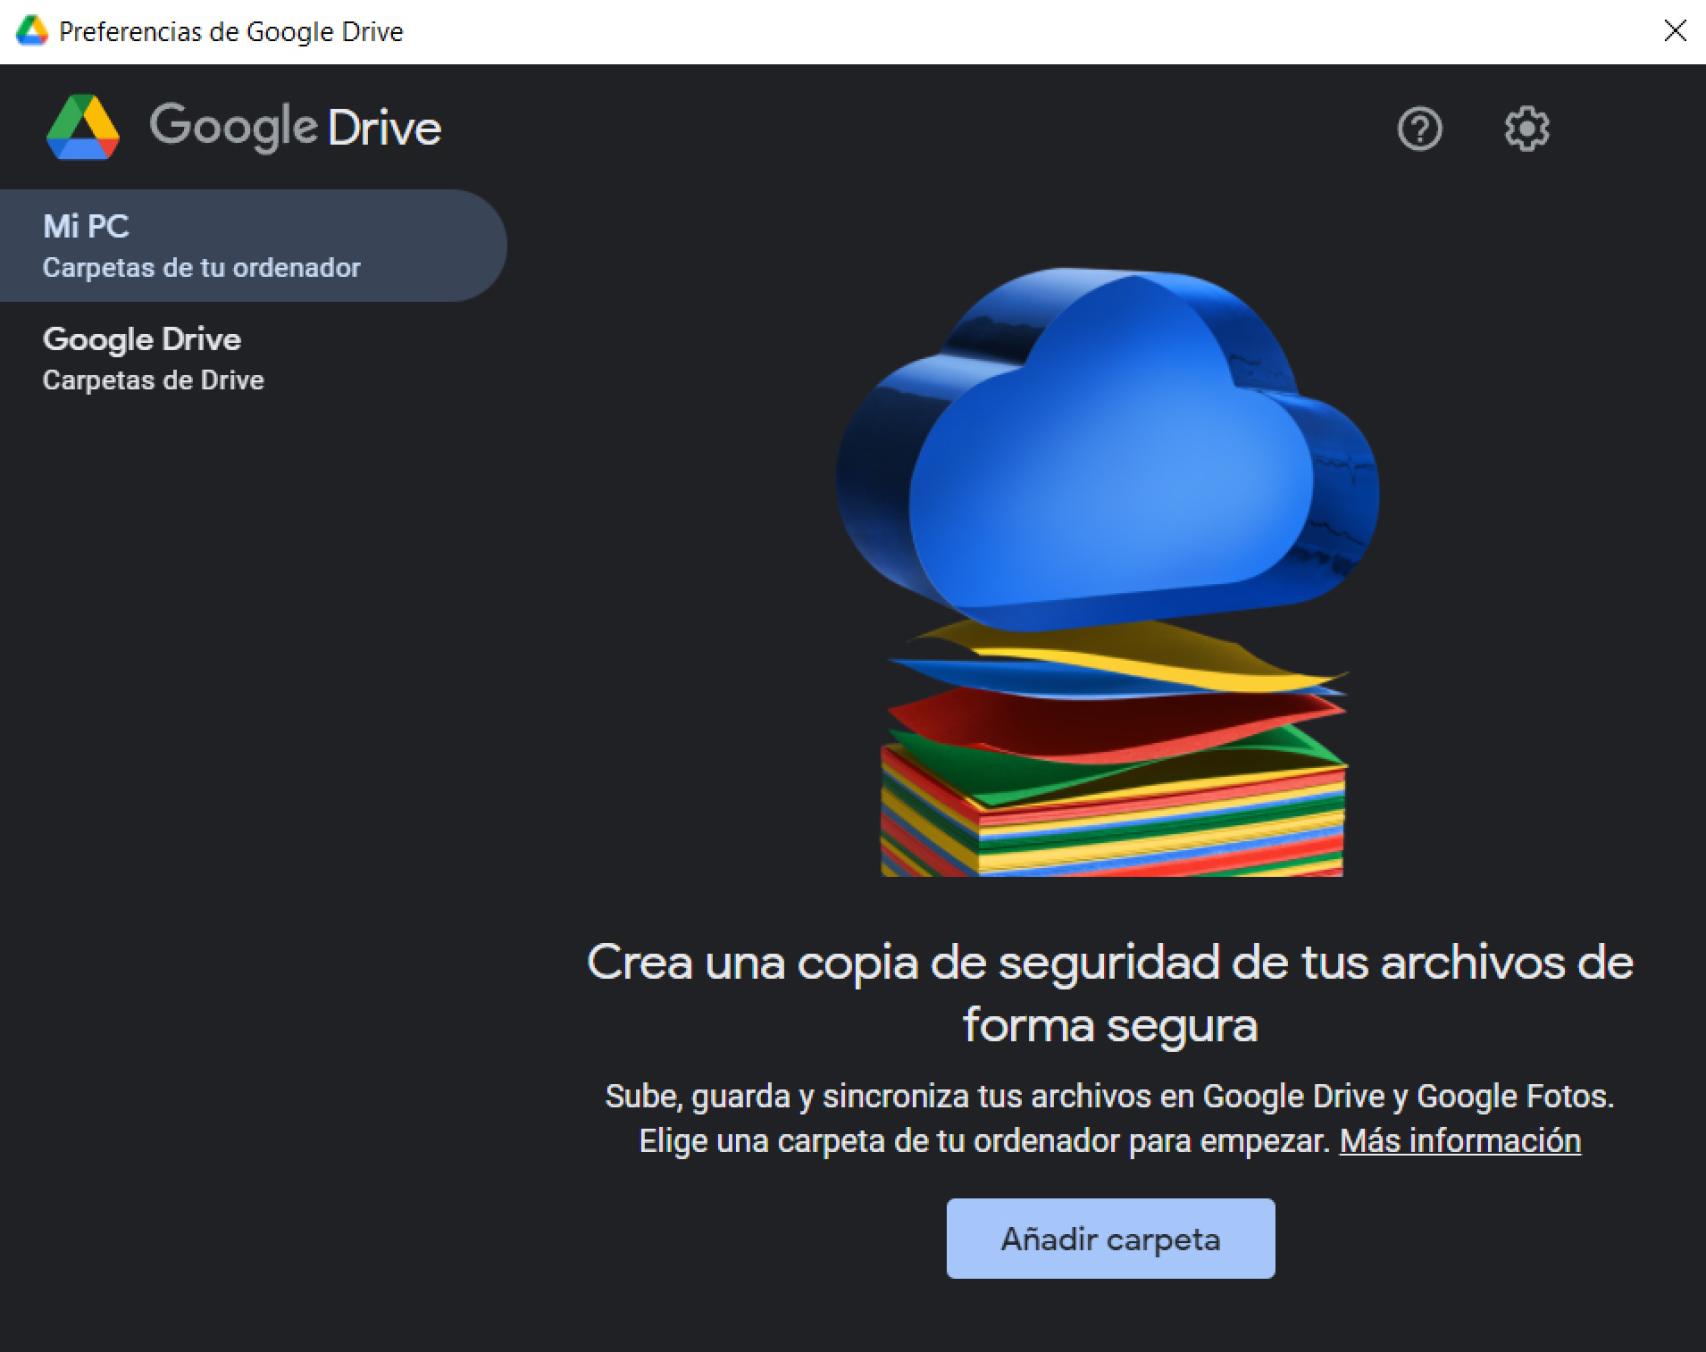Close the Preferencias de Google Drive window

1675,31
